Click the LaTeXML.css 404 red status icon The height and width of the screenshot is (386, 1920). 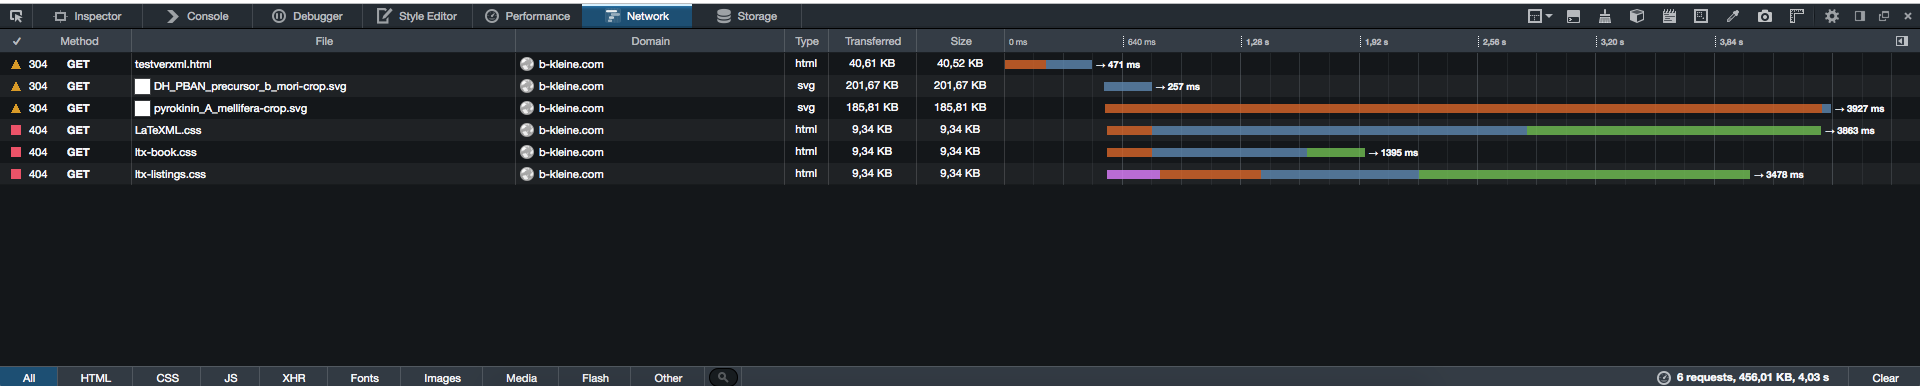pos(15,130)
